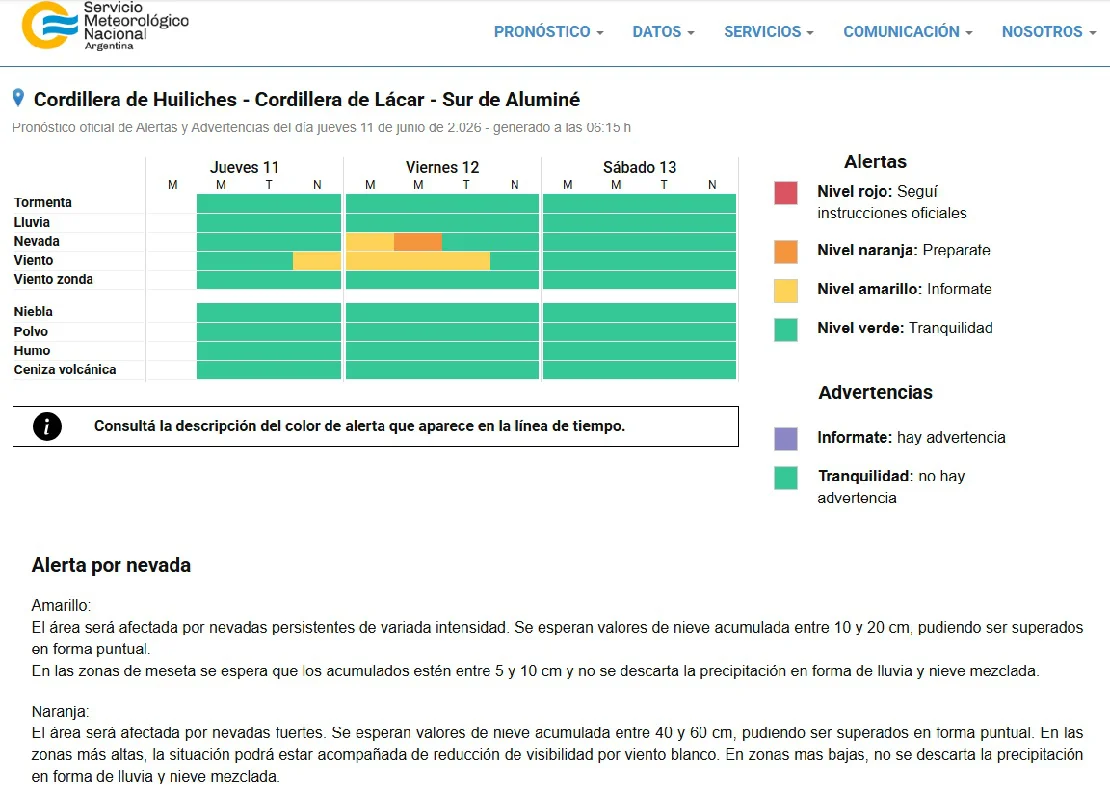Click the yellow Nevada block Viernes early morning
The width and height of the screenshot is (1110, 793).
click(370, 241)
